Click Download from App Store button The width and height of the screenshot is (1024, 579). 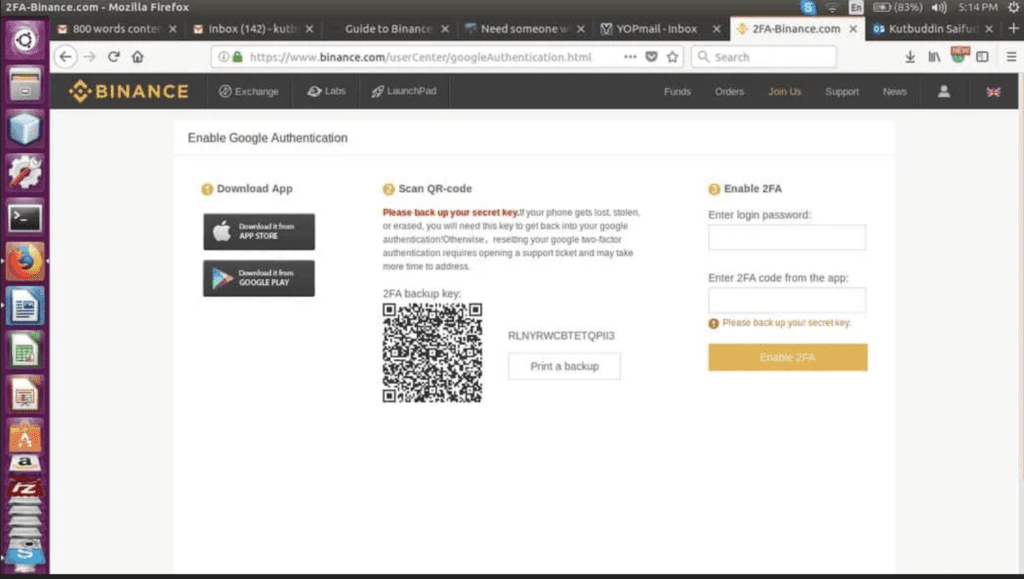click(259, 231)
